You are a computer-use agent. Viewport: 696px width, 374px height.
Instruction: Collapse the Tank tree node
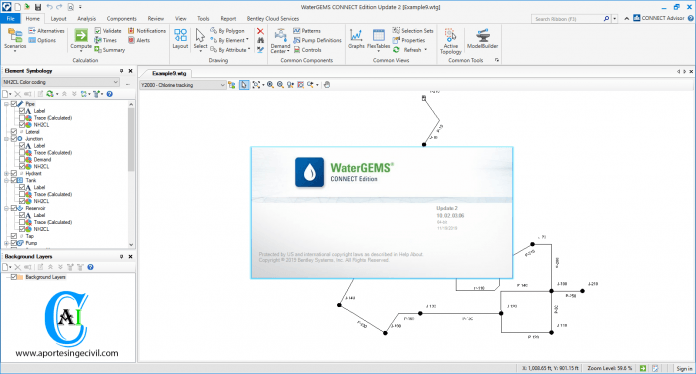[6, 181]
